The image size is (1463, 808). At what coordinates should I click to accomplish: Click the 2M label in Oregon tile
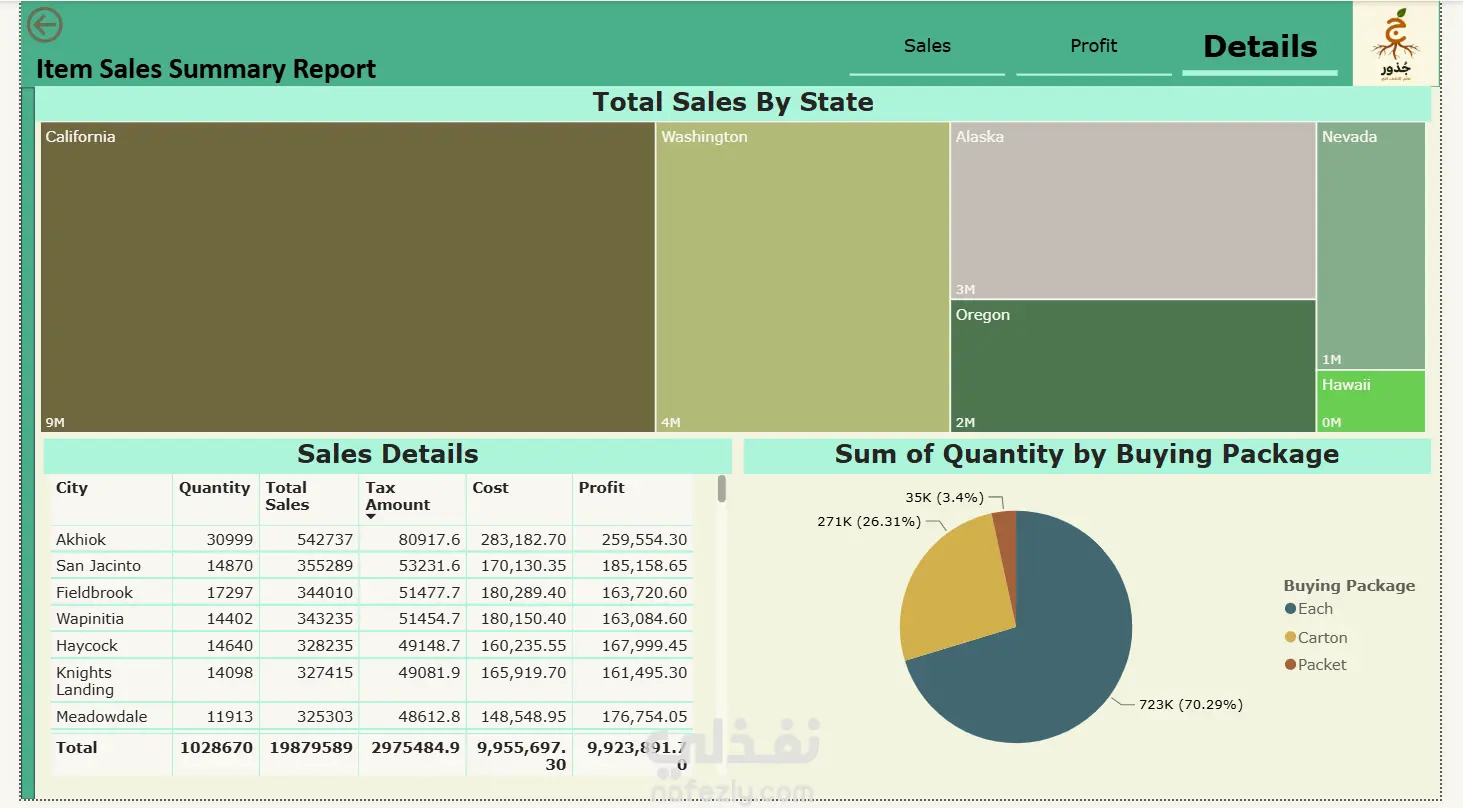point(965,423)
